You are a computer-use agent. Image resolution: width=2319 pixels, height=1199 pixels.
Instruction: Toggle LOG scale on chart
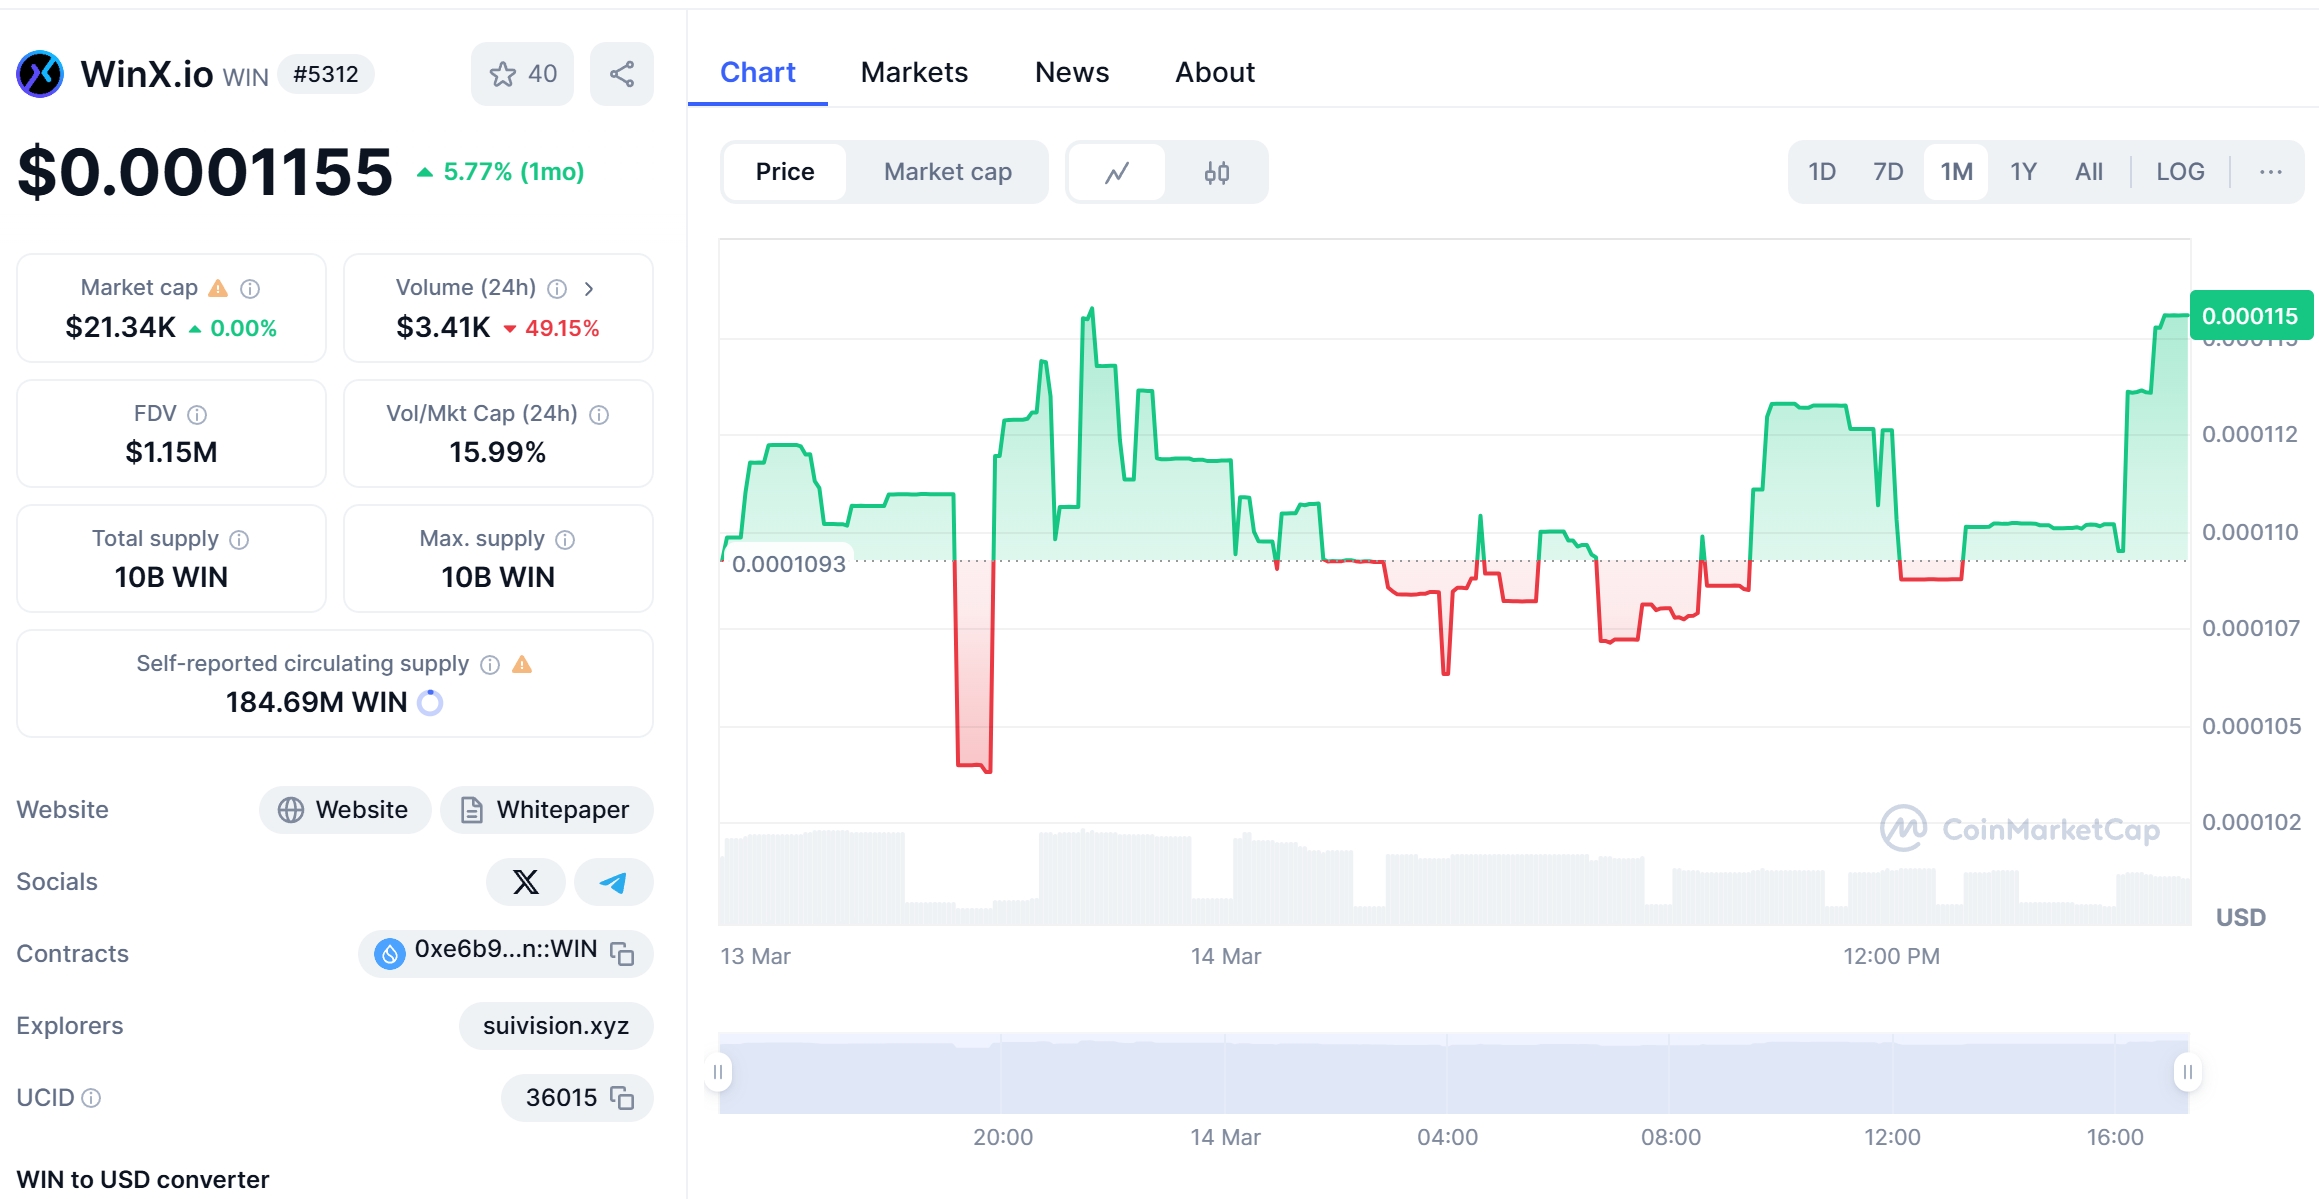click(2180, 172)
